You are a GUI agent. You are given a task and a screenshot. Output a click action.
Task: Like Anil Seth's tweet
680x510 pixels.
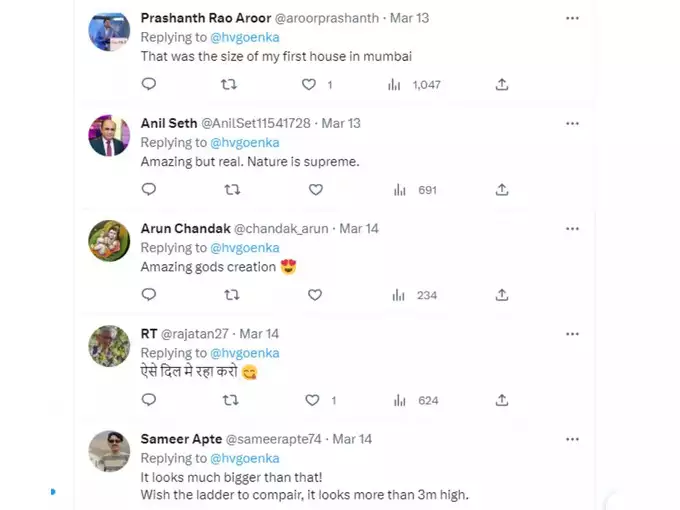tap(316, 190)
